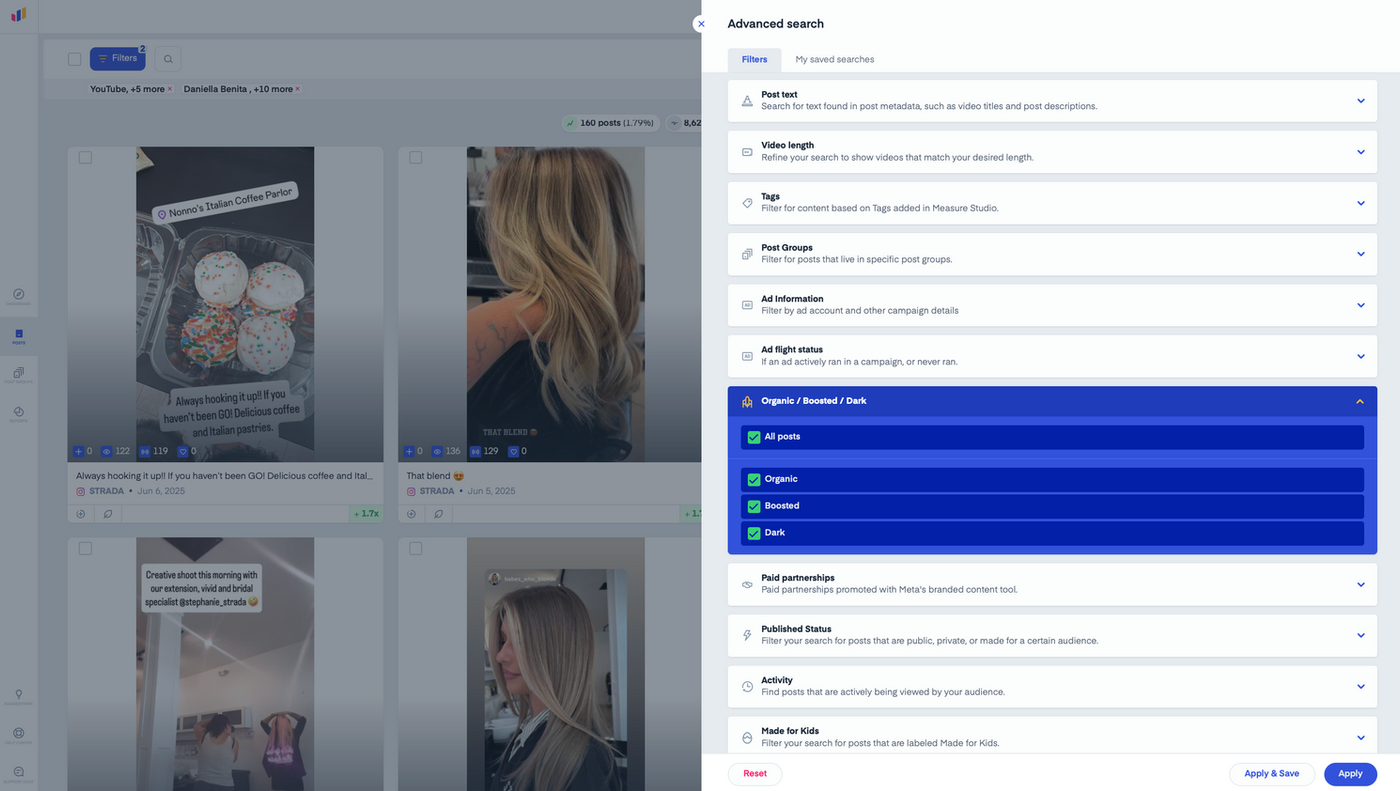Expand the Video length filter chevron
Viewport: 1400px width, 791px height.
[1360, 152]
